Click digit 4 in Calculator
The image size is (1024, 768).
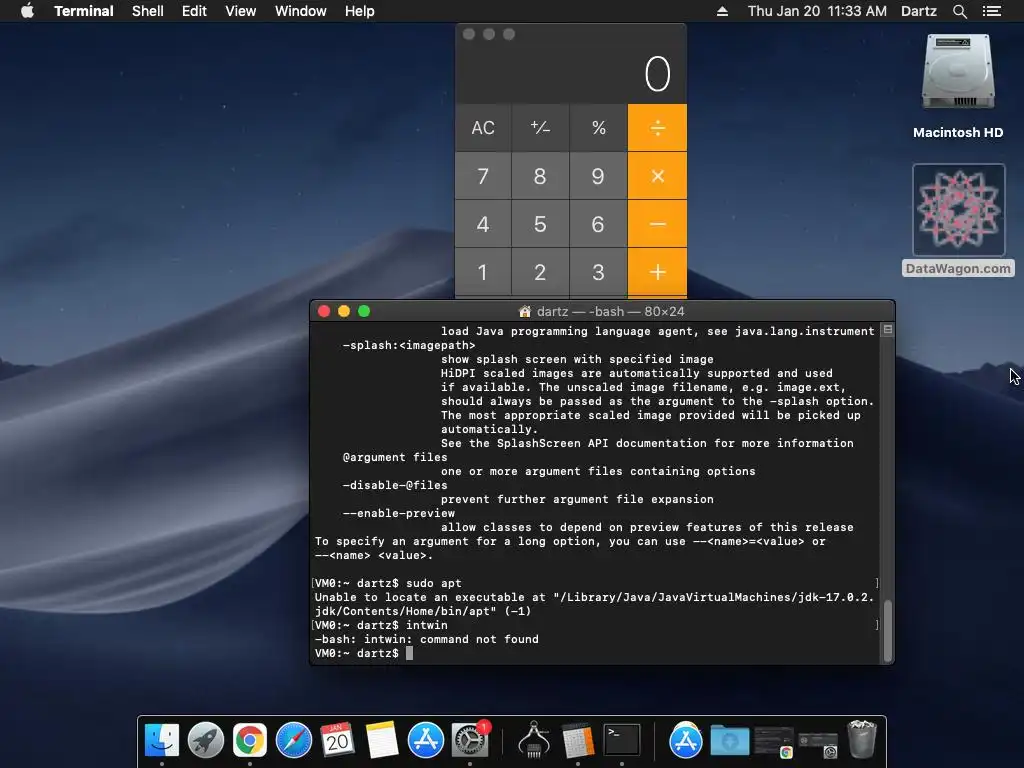pyautogui.click(x=483, y=224)
